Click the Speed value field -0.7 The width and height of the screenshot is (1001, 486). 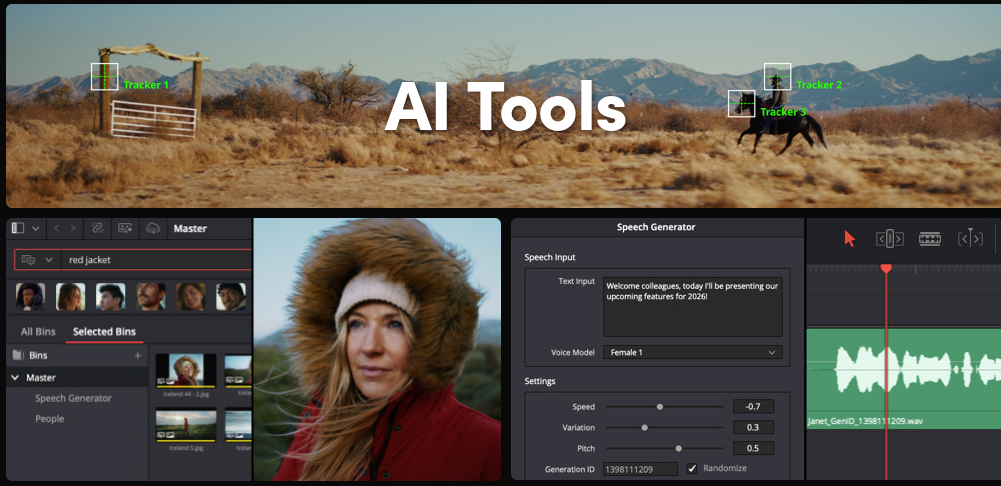tap(753, 406)
